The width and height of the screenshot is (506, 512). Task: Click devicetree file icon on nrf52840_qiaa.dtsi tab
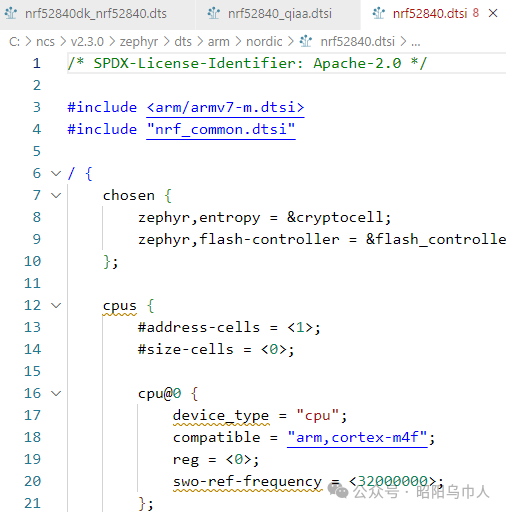[214, 14]
